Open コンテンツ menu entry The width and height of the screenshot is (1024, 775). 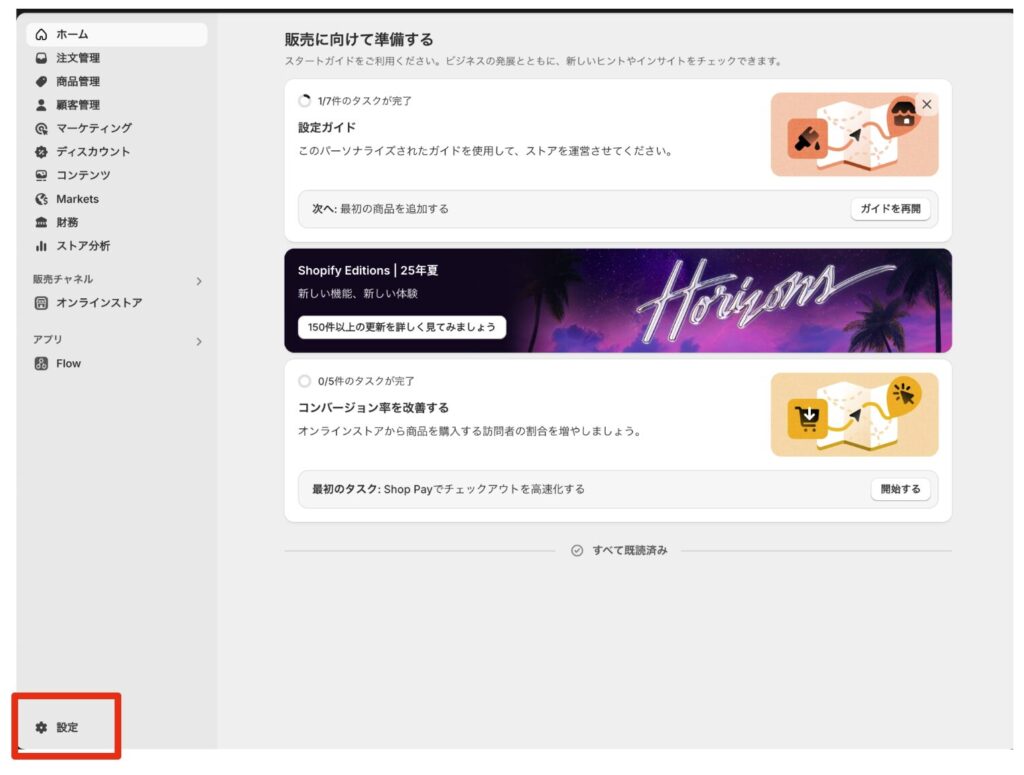click(x=117, y=176)
